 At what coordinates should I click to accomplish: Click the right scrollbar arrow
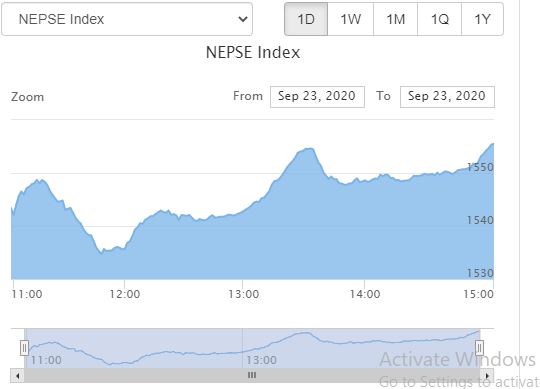(487, 375)
